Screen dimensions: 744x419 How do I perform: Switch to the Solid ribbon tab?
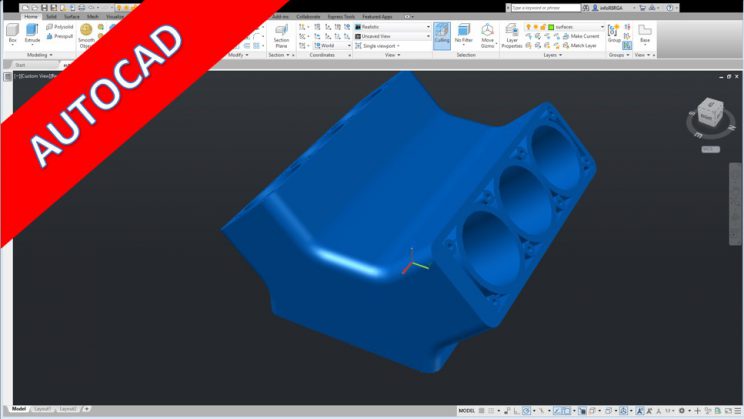click(51, 17)
